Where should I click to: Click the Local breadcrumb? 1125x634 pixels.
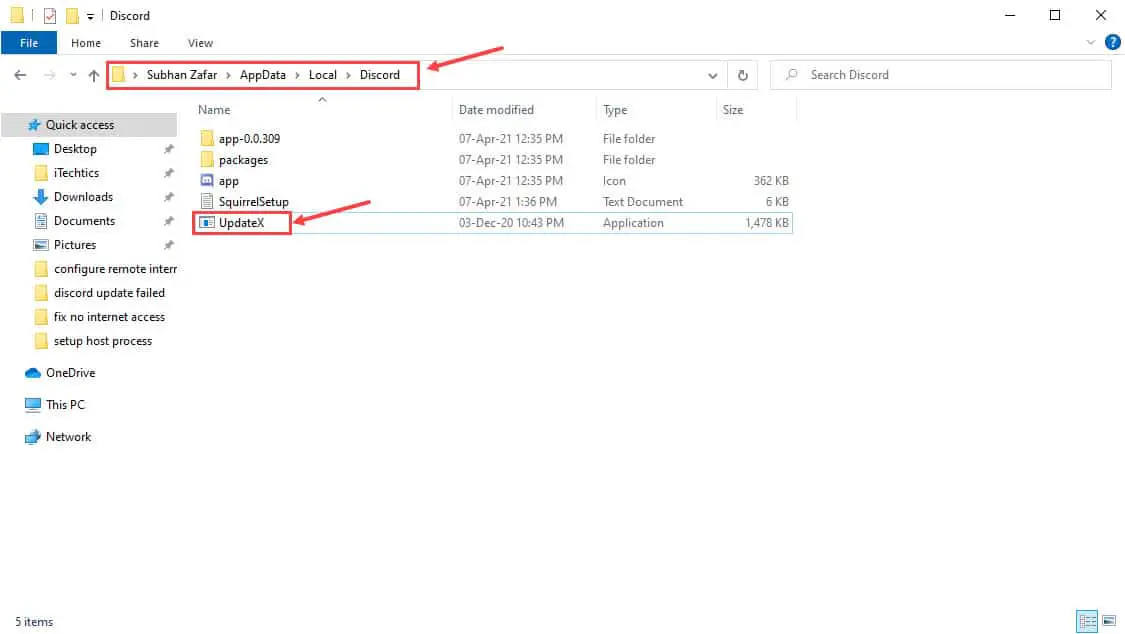[x=322, y=75]
